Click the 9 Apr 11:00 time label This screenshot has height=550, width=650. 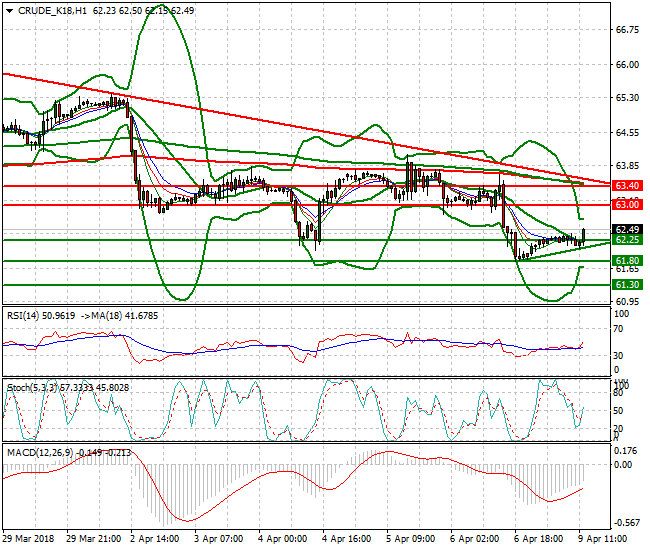point(606,538)
